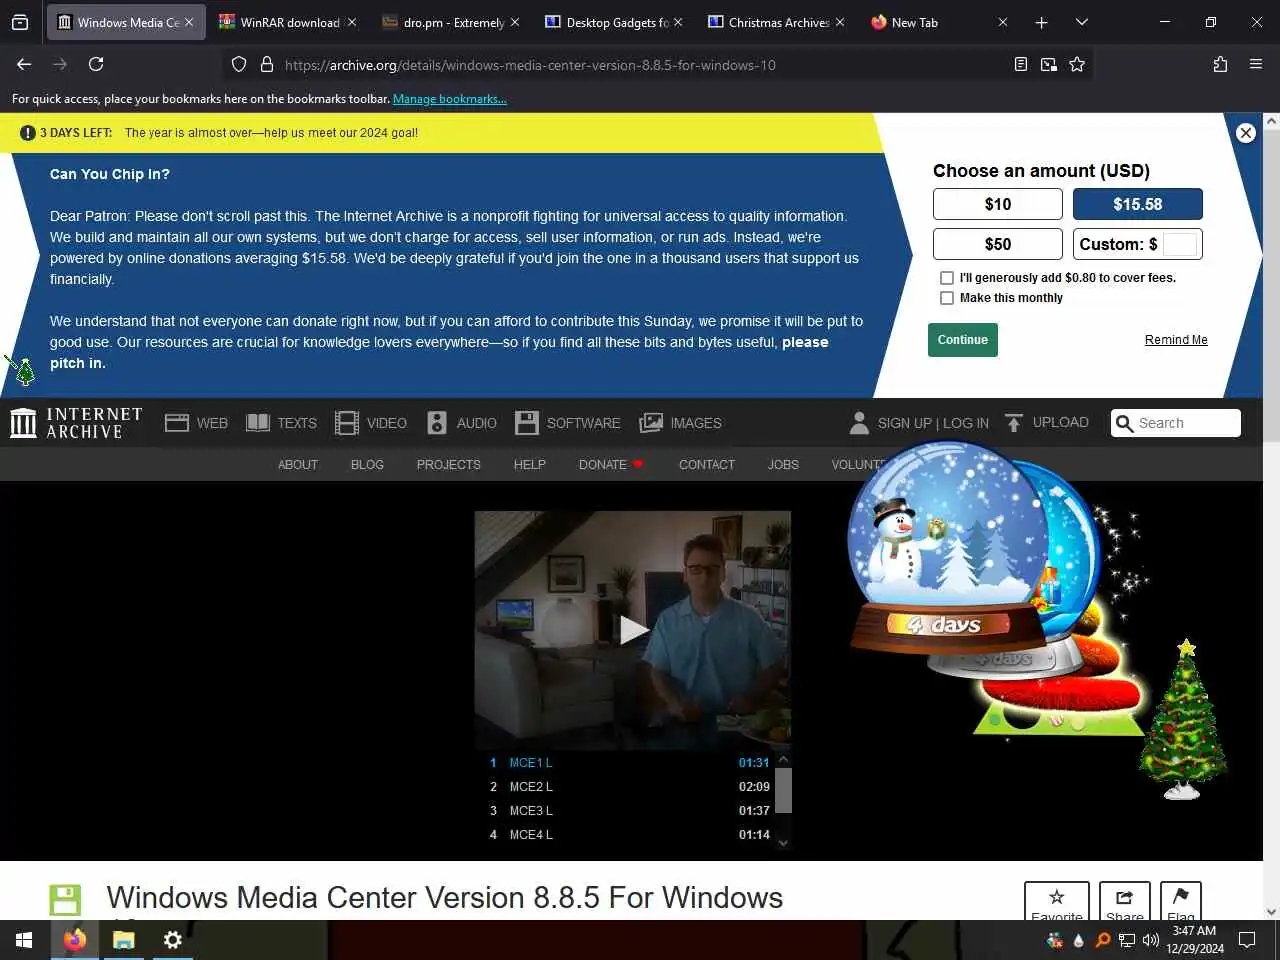1280x960 pixels.
Task: Switch to Desktop Gadgets tab
Action: 612,22
